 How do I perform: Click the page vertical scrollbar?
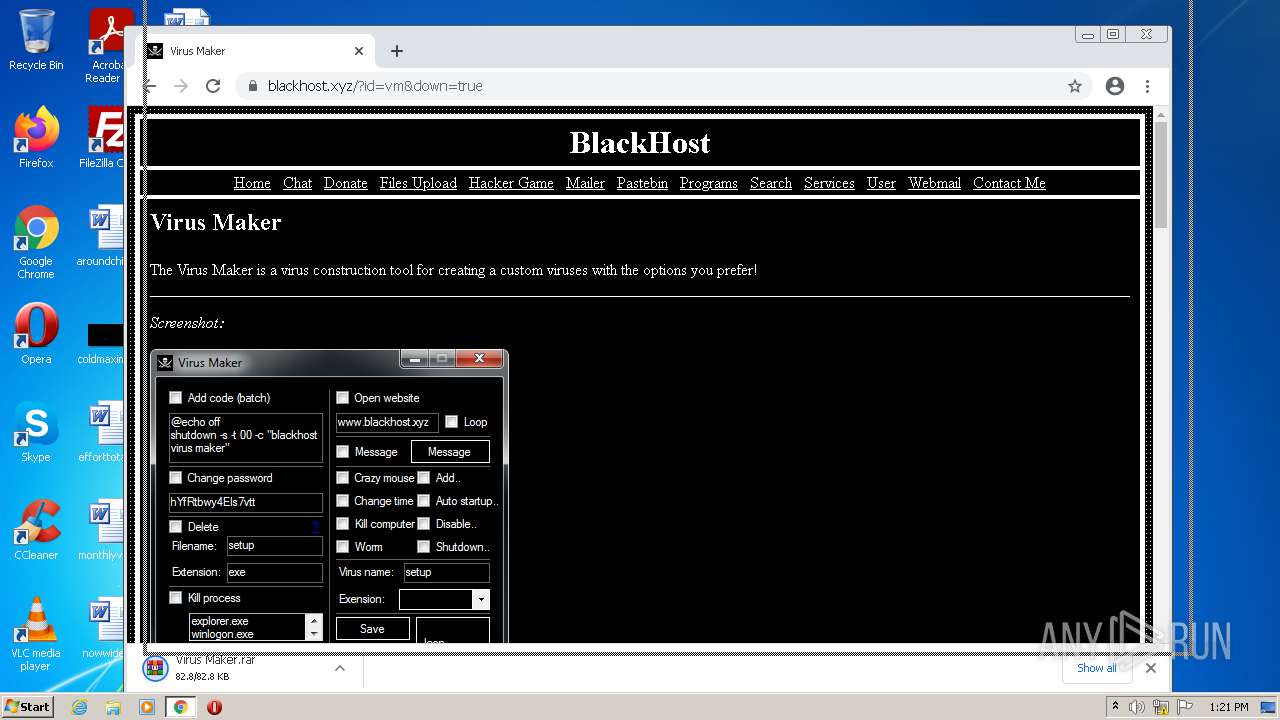pyautogui.click(x=1160, y=175)
